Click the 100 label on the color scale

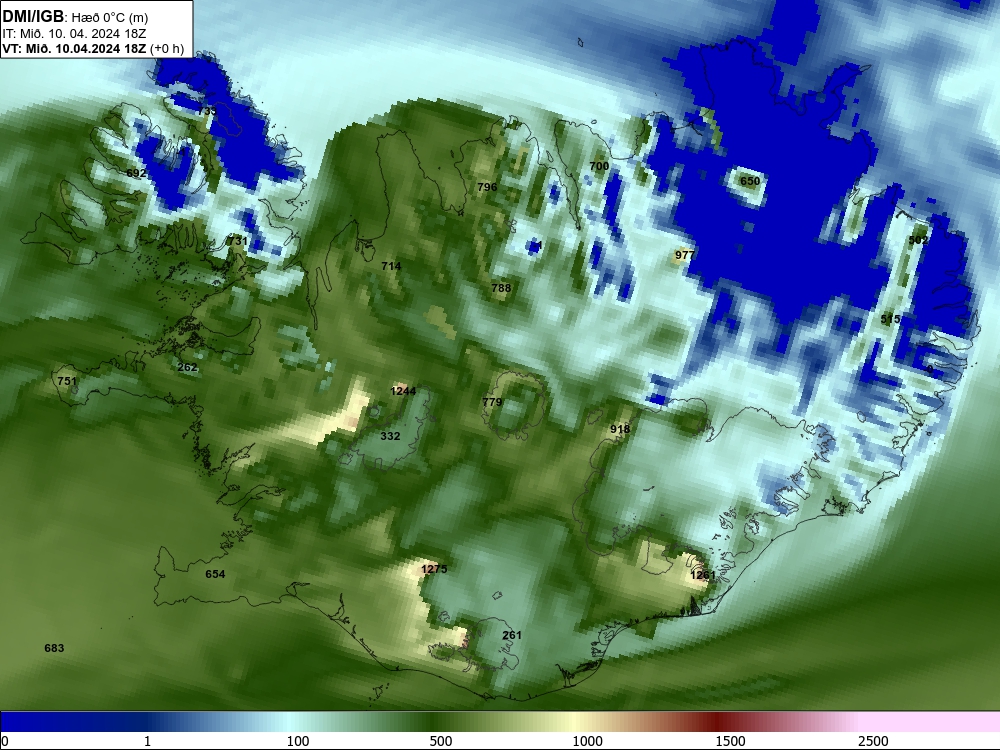[x=298, y=741]
